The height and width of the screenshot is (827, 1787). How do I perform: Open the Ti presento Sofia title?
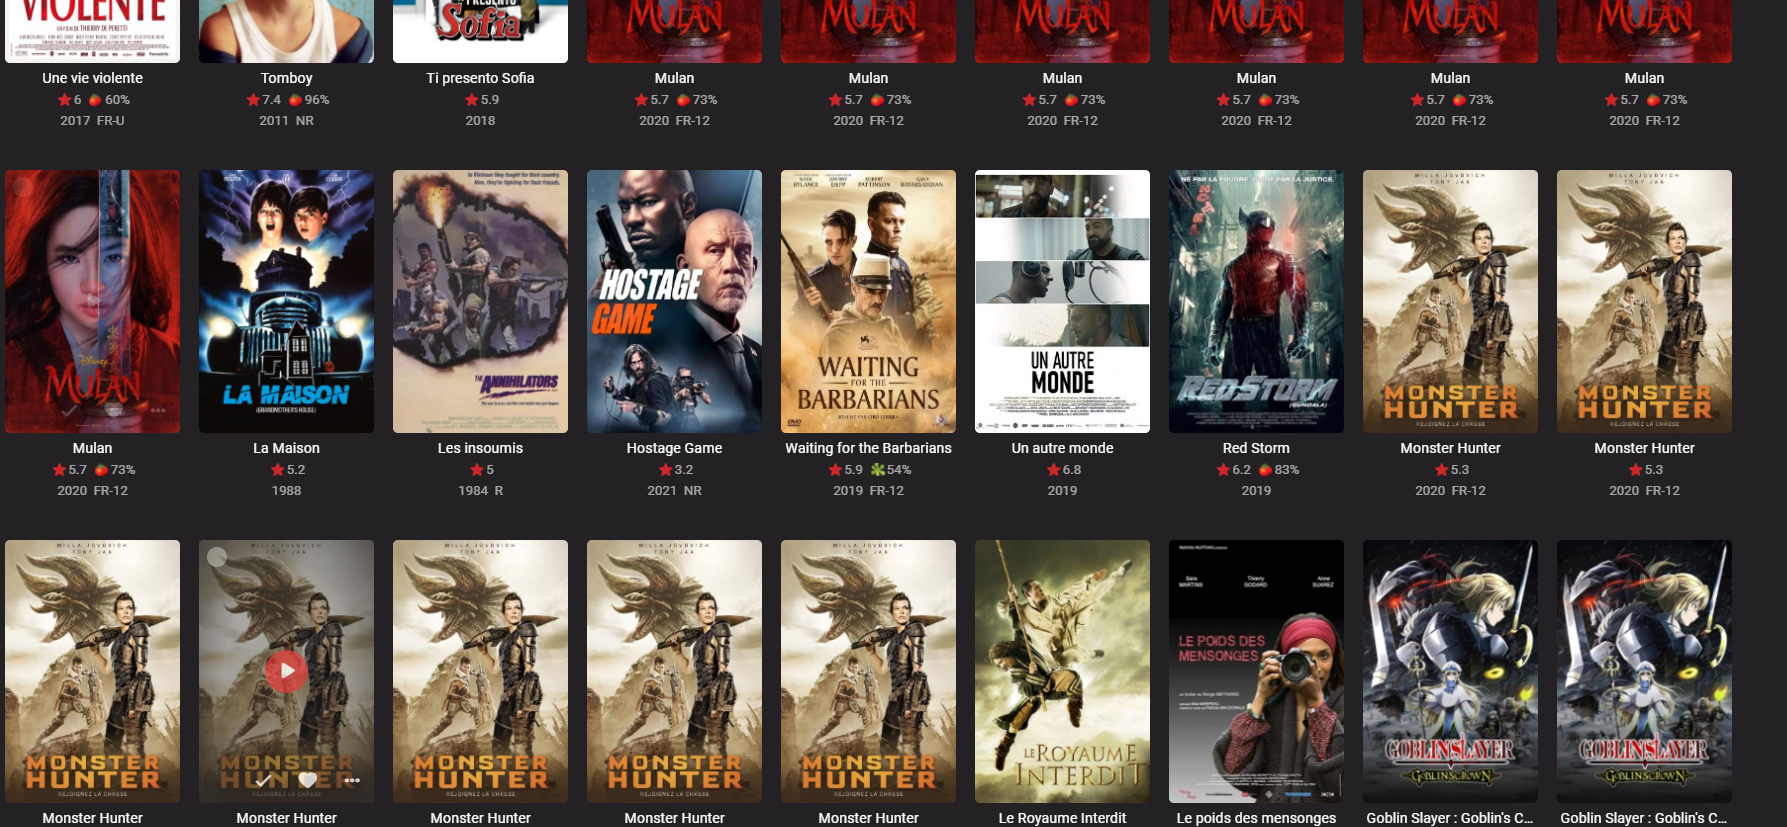pyautogui.click(x=480, y=78)
